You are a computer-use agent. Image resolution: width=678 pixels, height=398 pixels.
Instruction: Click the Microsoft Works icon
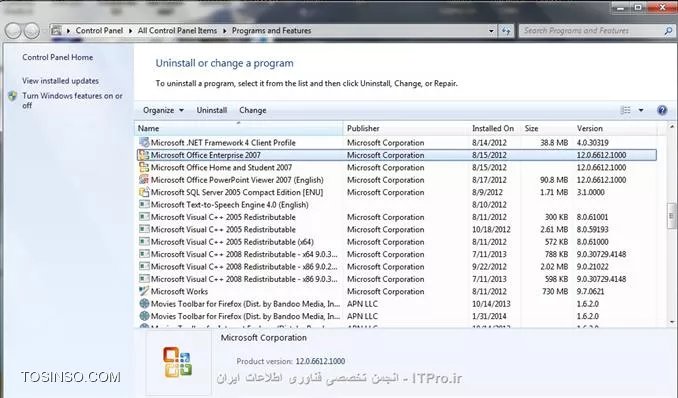click(x=144, y=291)
